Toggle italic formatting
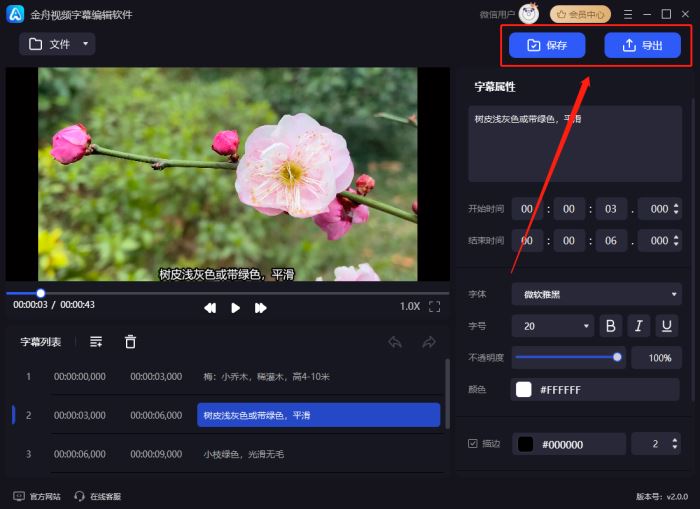 click(639, 326)
